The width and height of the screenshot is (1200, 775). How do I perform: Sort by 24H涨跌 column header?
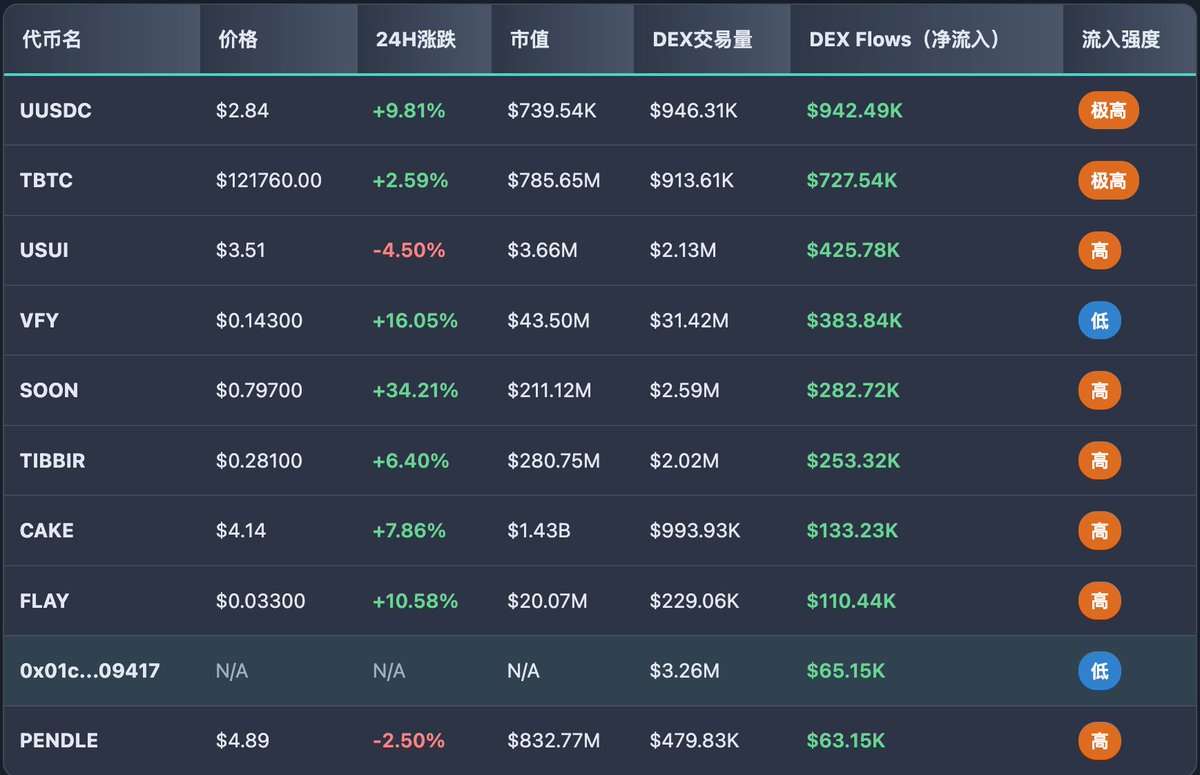pyautogui.click(x=416, y=40)
